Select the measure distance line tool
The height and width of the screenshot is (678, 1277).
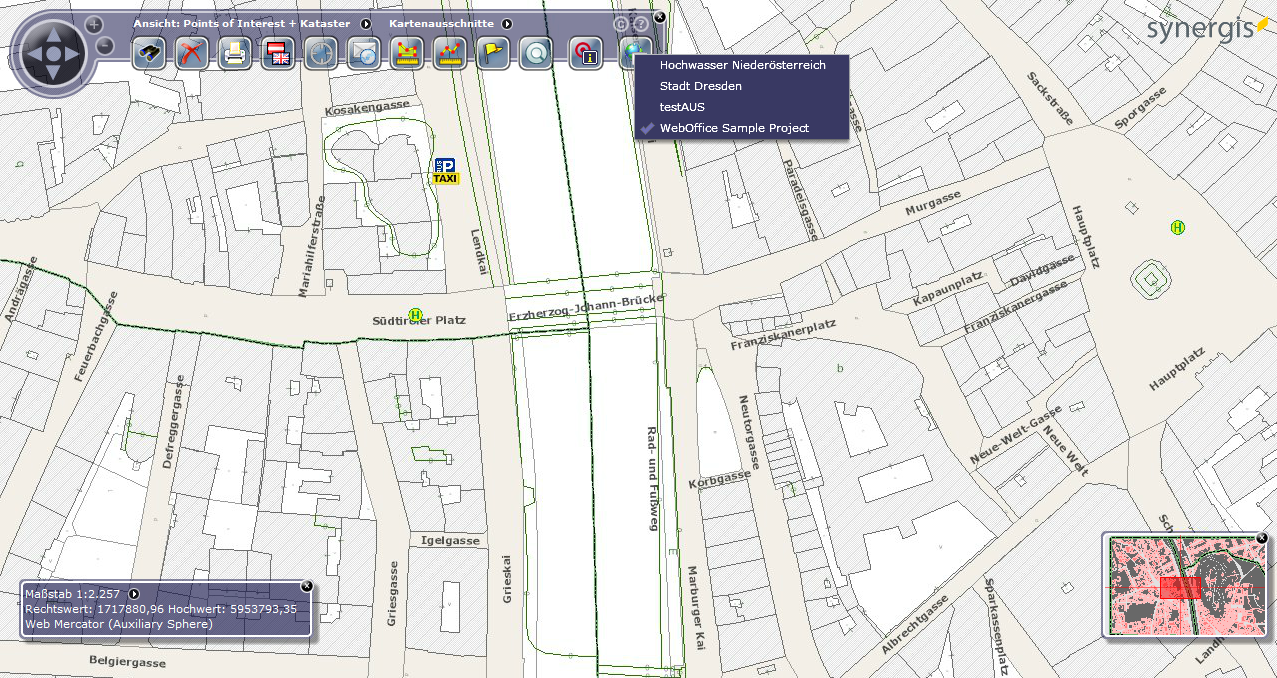(449, 53)
